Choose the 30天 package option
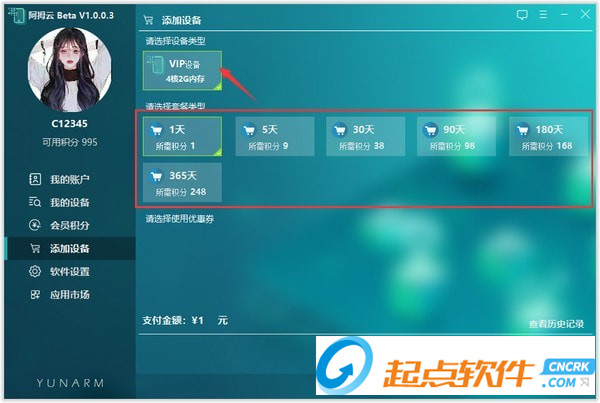Screen dimensions: 600x403 365,137
